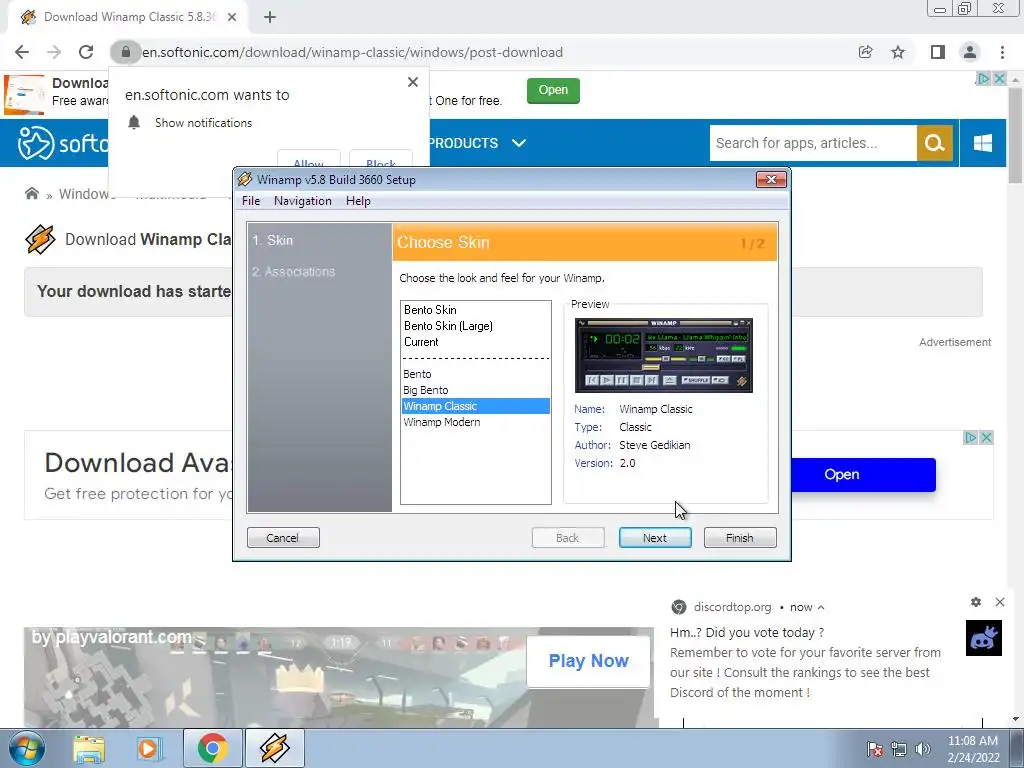Switch to Chrome in the taskbar
This screenshot has height=768, width=1024.
212,748
